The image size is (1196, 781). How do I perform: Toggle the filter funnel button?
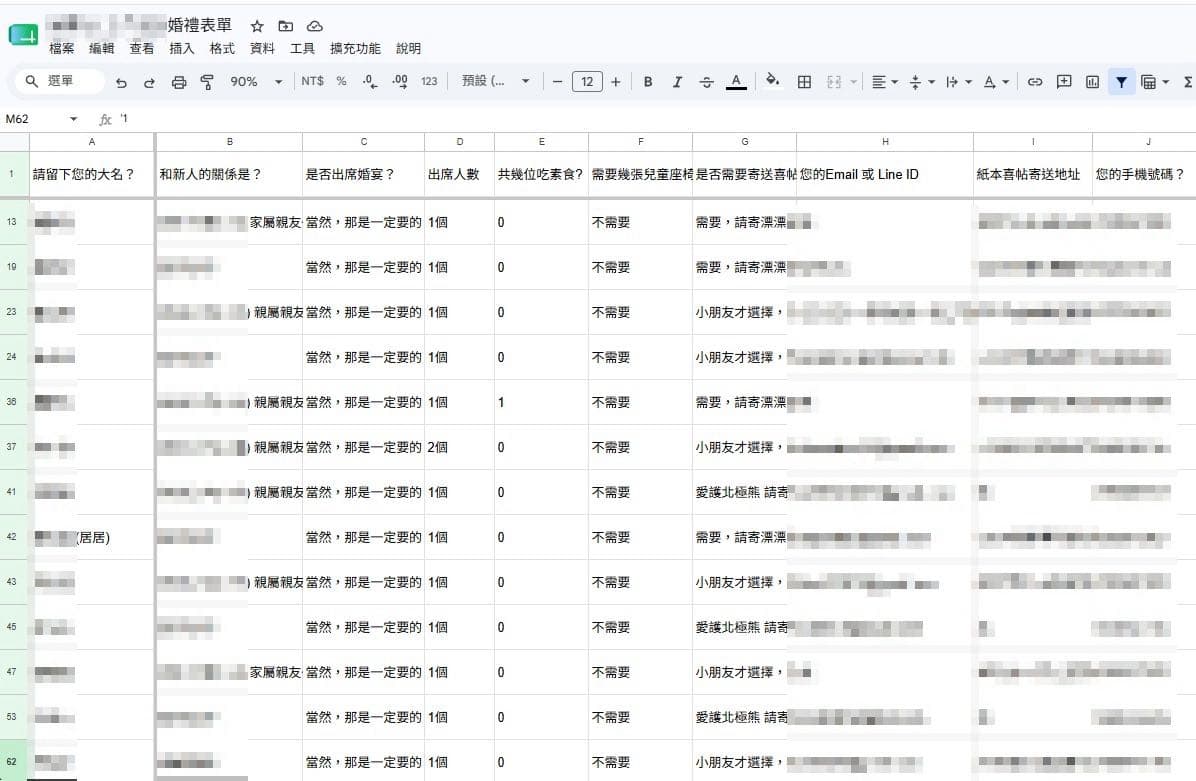(x=1121, y=82)
